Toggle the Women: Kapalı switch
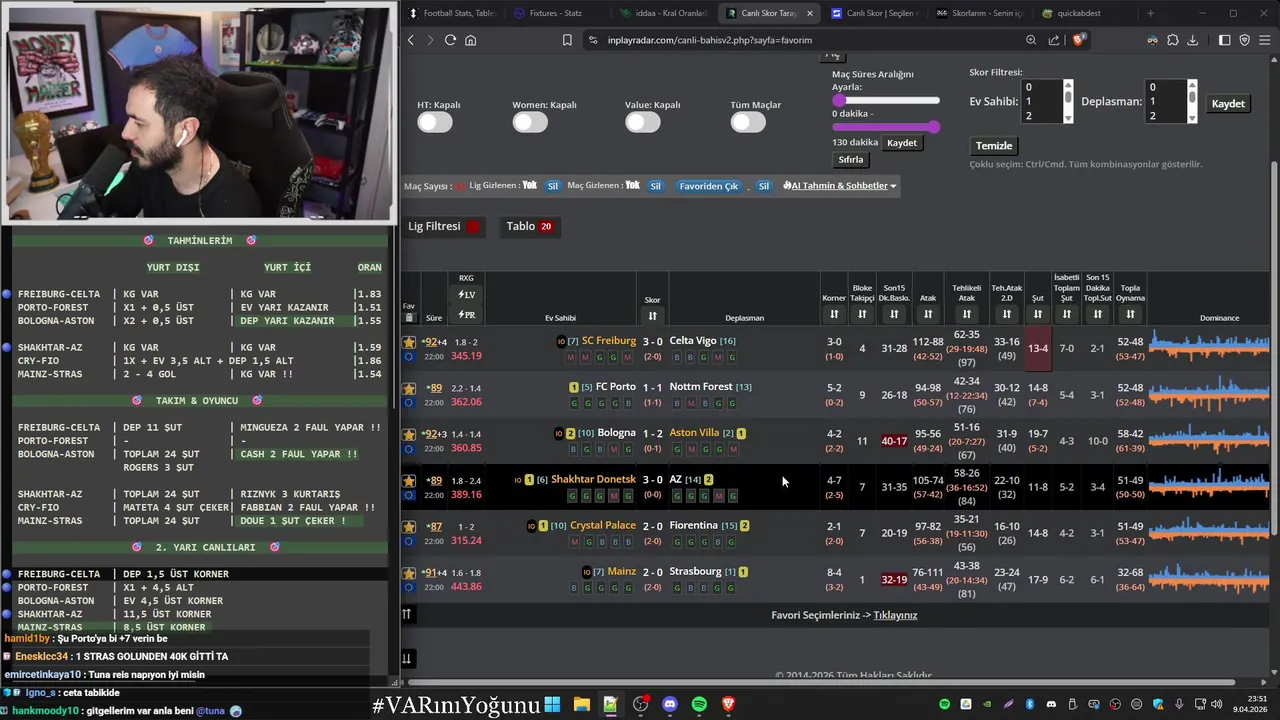 tap(530, 122)
